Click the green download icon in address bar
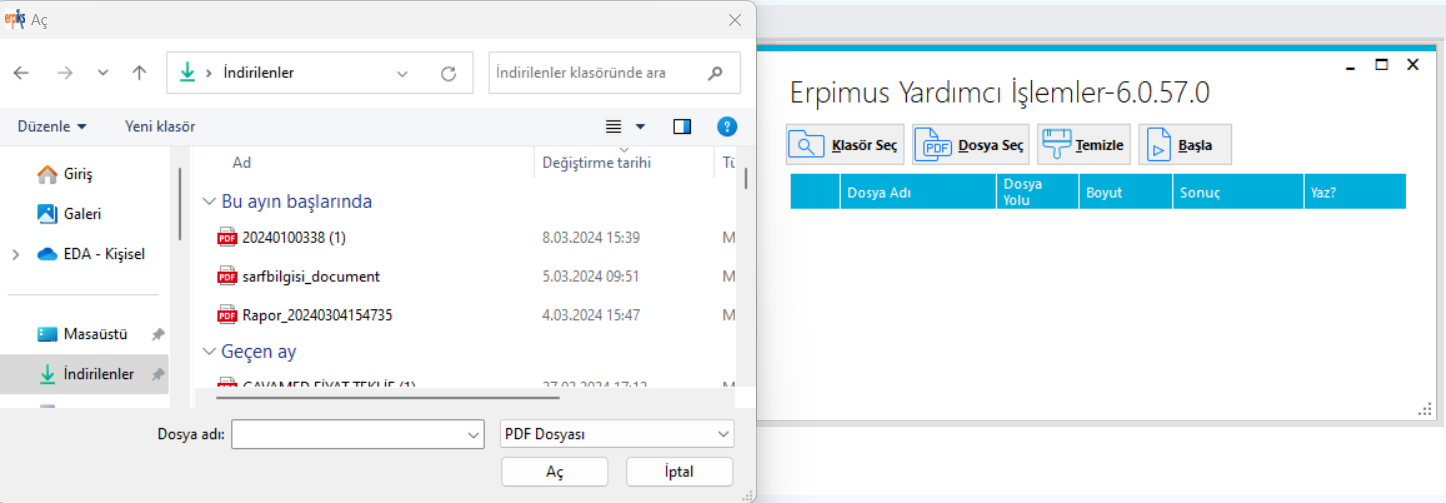This screenshot has height=503, width=1446. (x=186, y=73)
